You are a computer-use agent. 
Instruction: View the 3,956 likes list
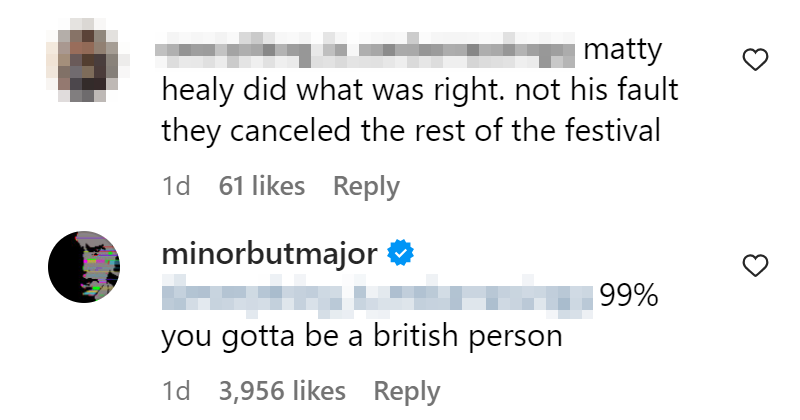(283, 390)
